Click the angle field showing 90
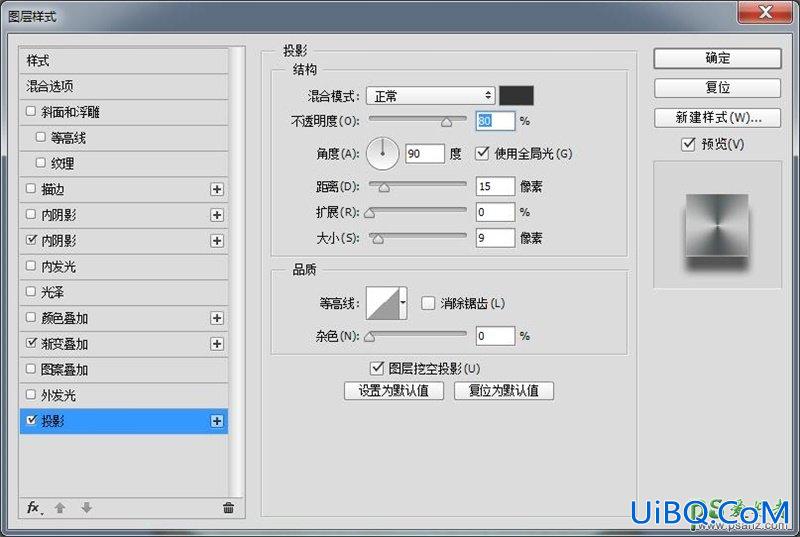This screenshot has height=537, width=800. (x=424, y=154)
